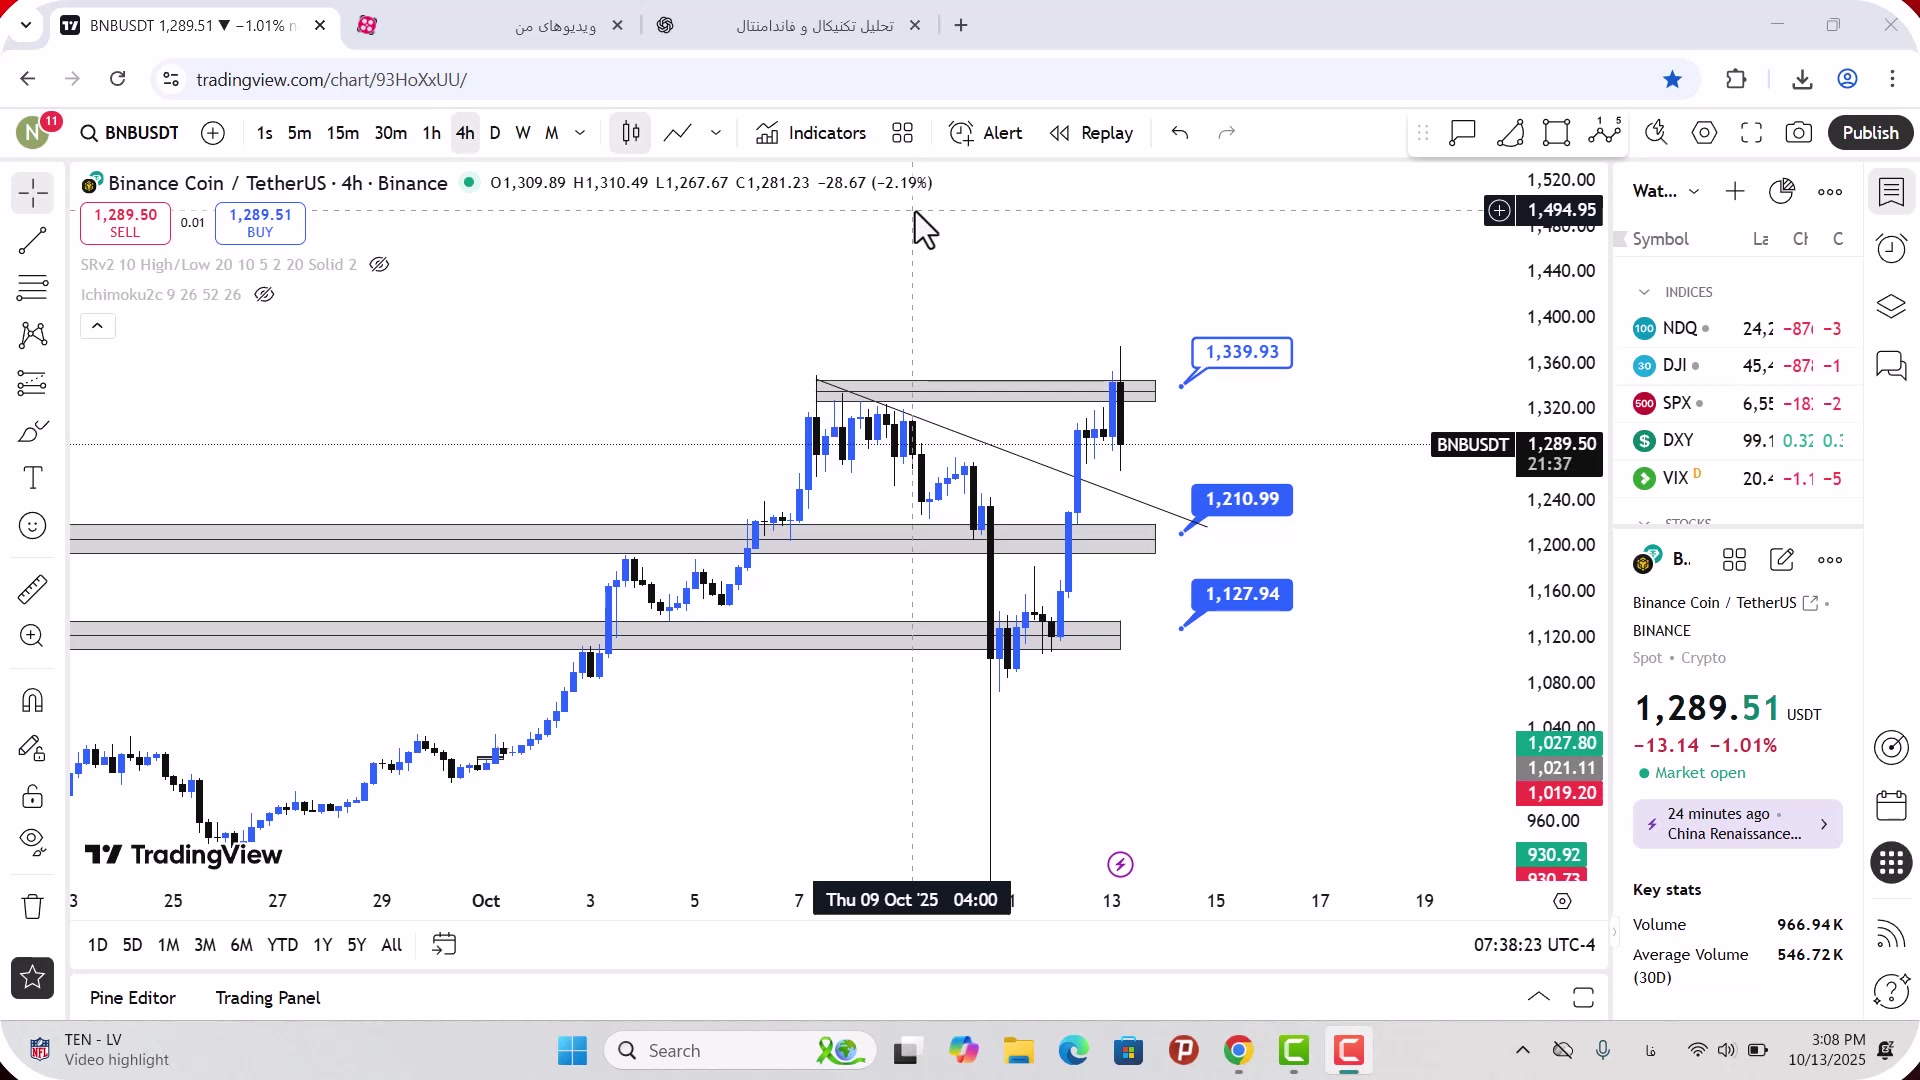Toggle hide all drawings eye
1920x1080 pixels.
point(32,842)
